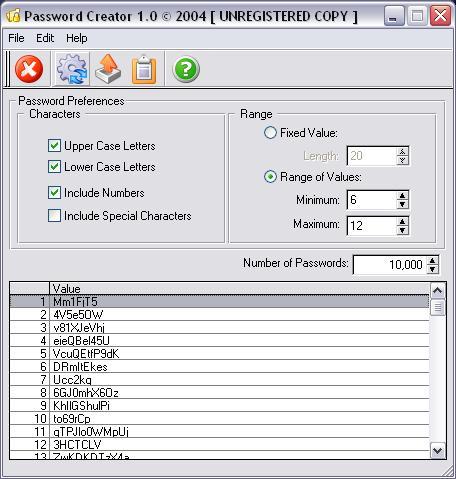Select password row KhIIGShulPi
456x479 pixels.
219,406
